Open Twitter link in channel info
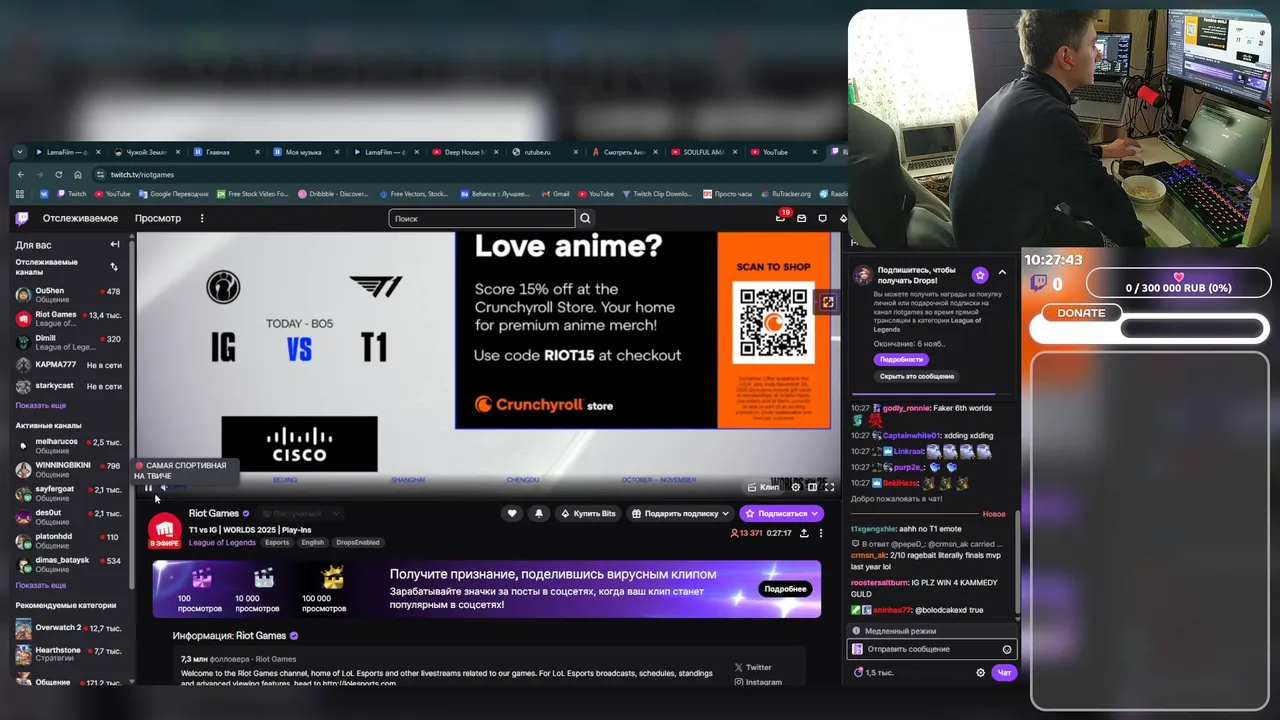Image resolution: width=1280 pixels, height=720 pixels. (753, 667)
